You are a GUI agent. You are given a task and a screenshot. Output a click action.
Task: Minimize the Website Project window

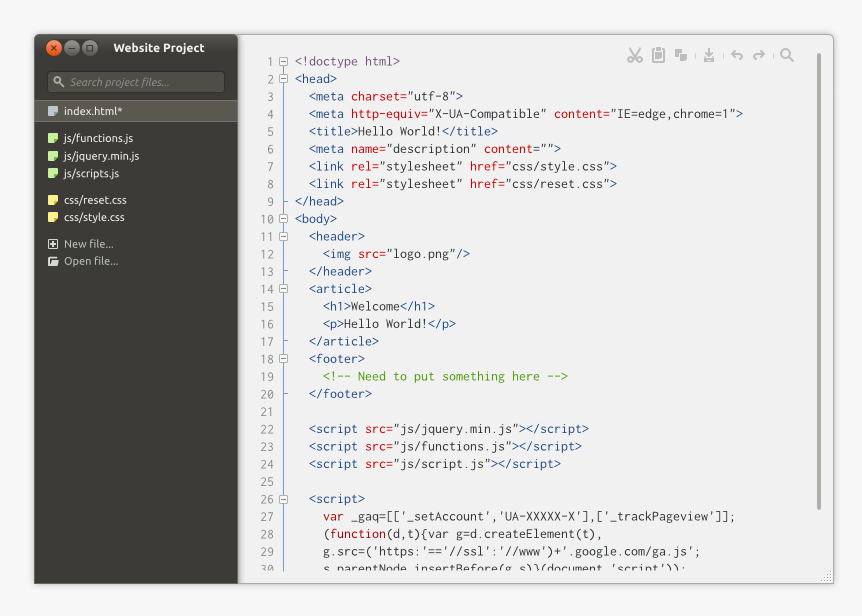(72, 48)
